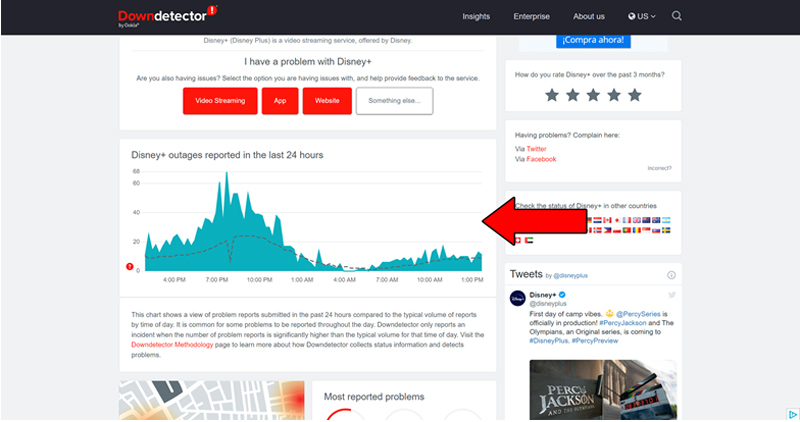
Task: Select the Canada flag
Action: pos(607,220)
